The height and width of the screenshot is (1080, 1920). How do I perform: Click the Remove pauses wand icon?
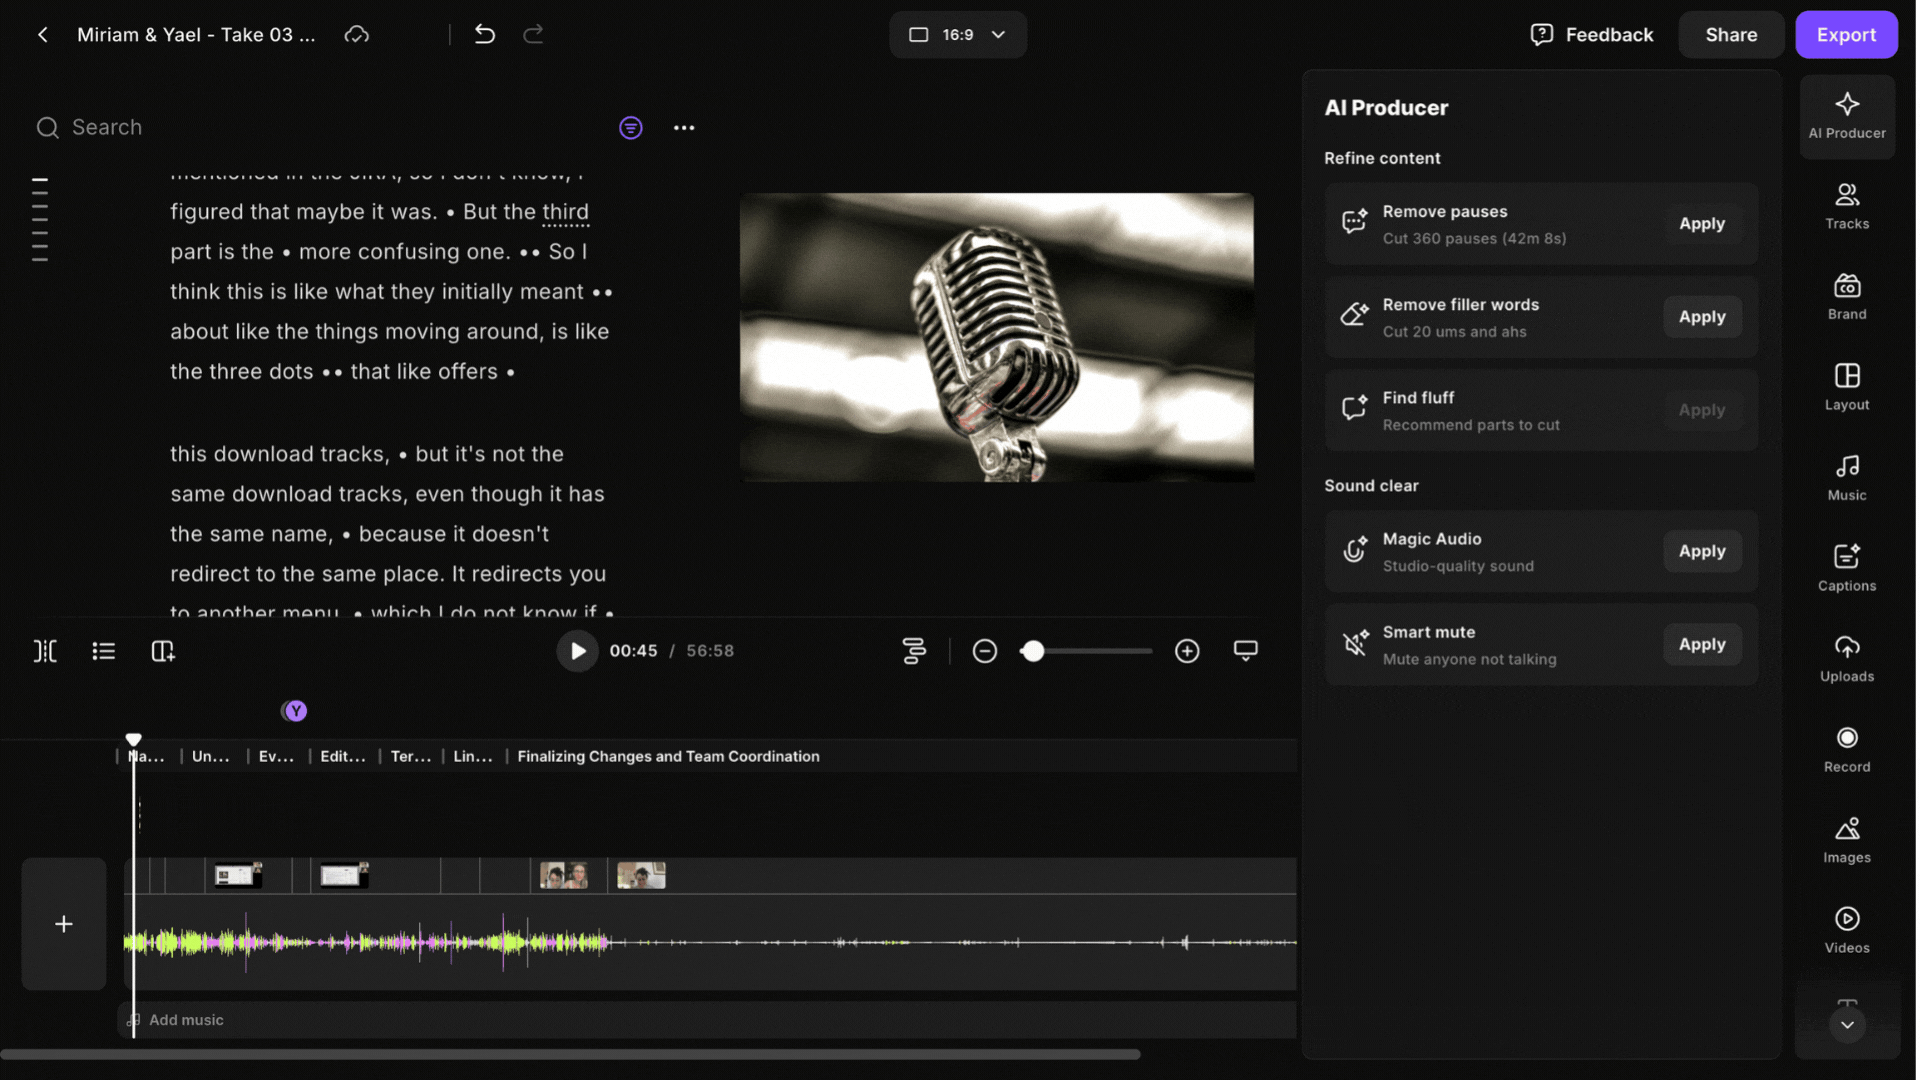[1354, 222]
